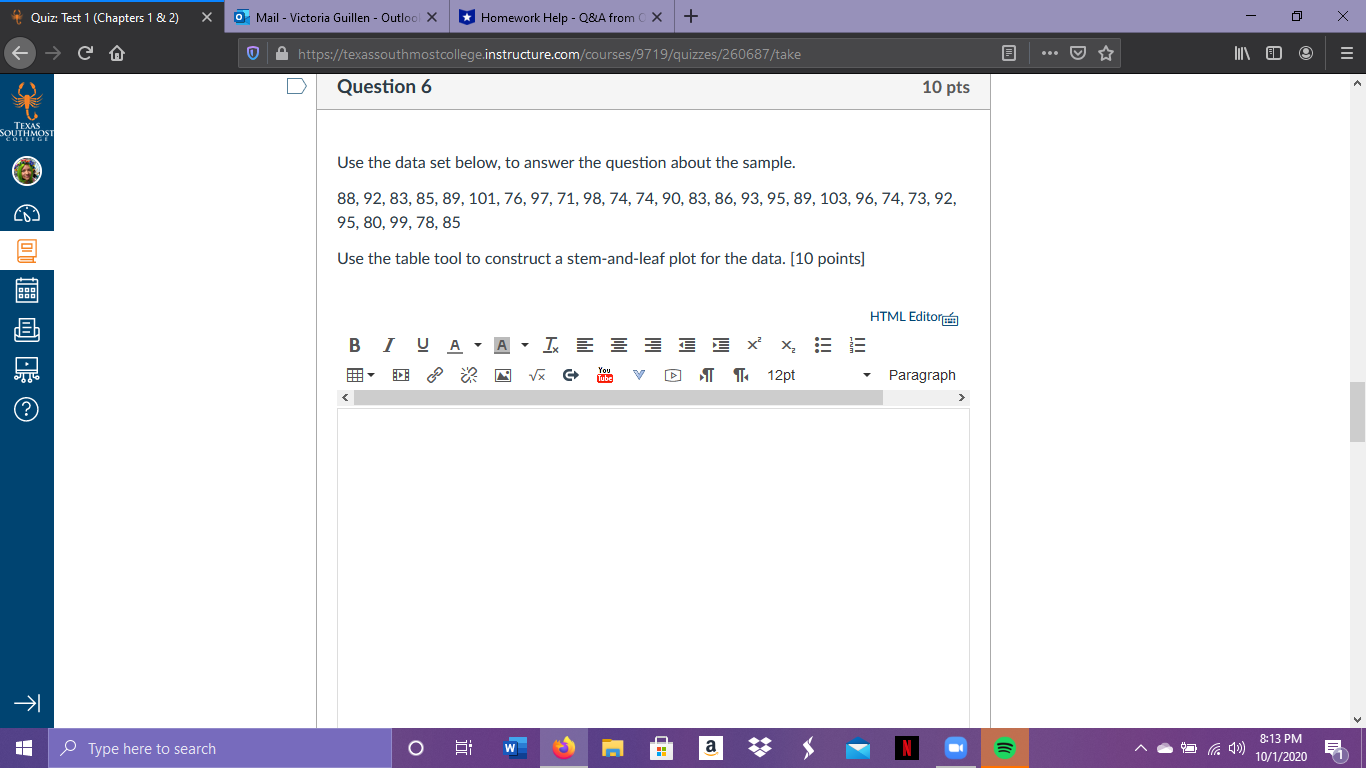Launch Spotify from the taskbar
The width and height of the screenshot is (1366, 768).
[x=1004, y=747]
